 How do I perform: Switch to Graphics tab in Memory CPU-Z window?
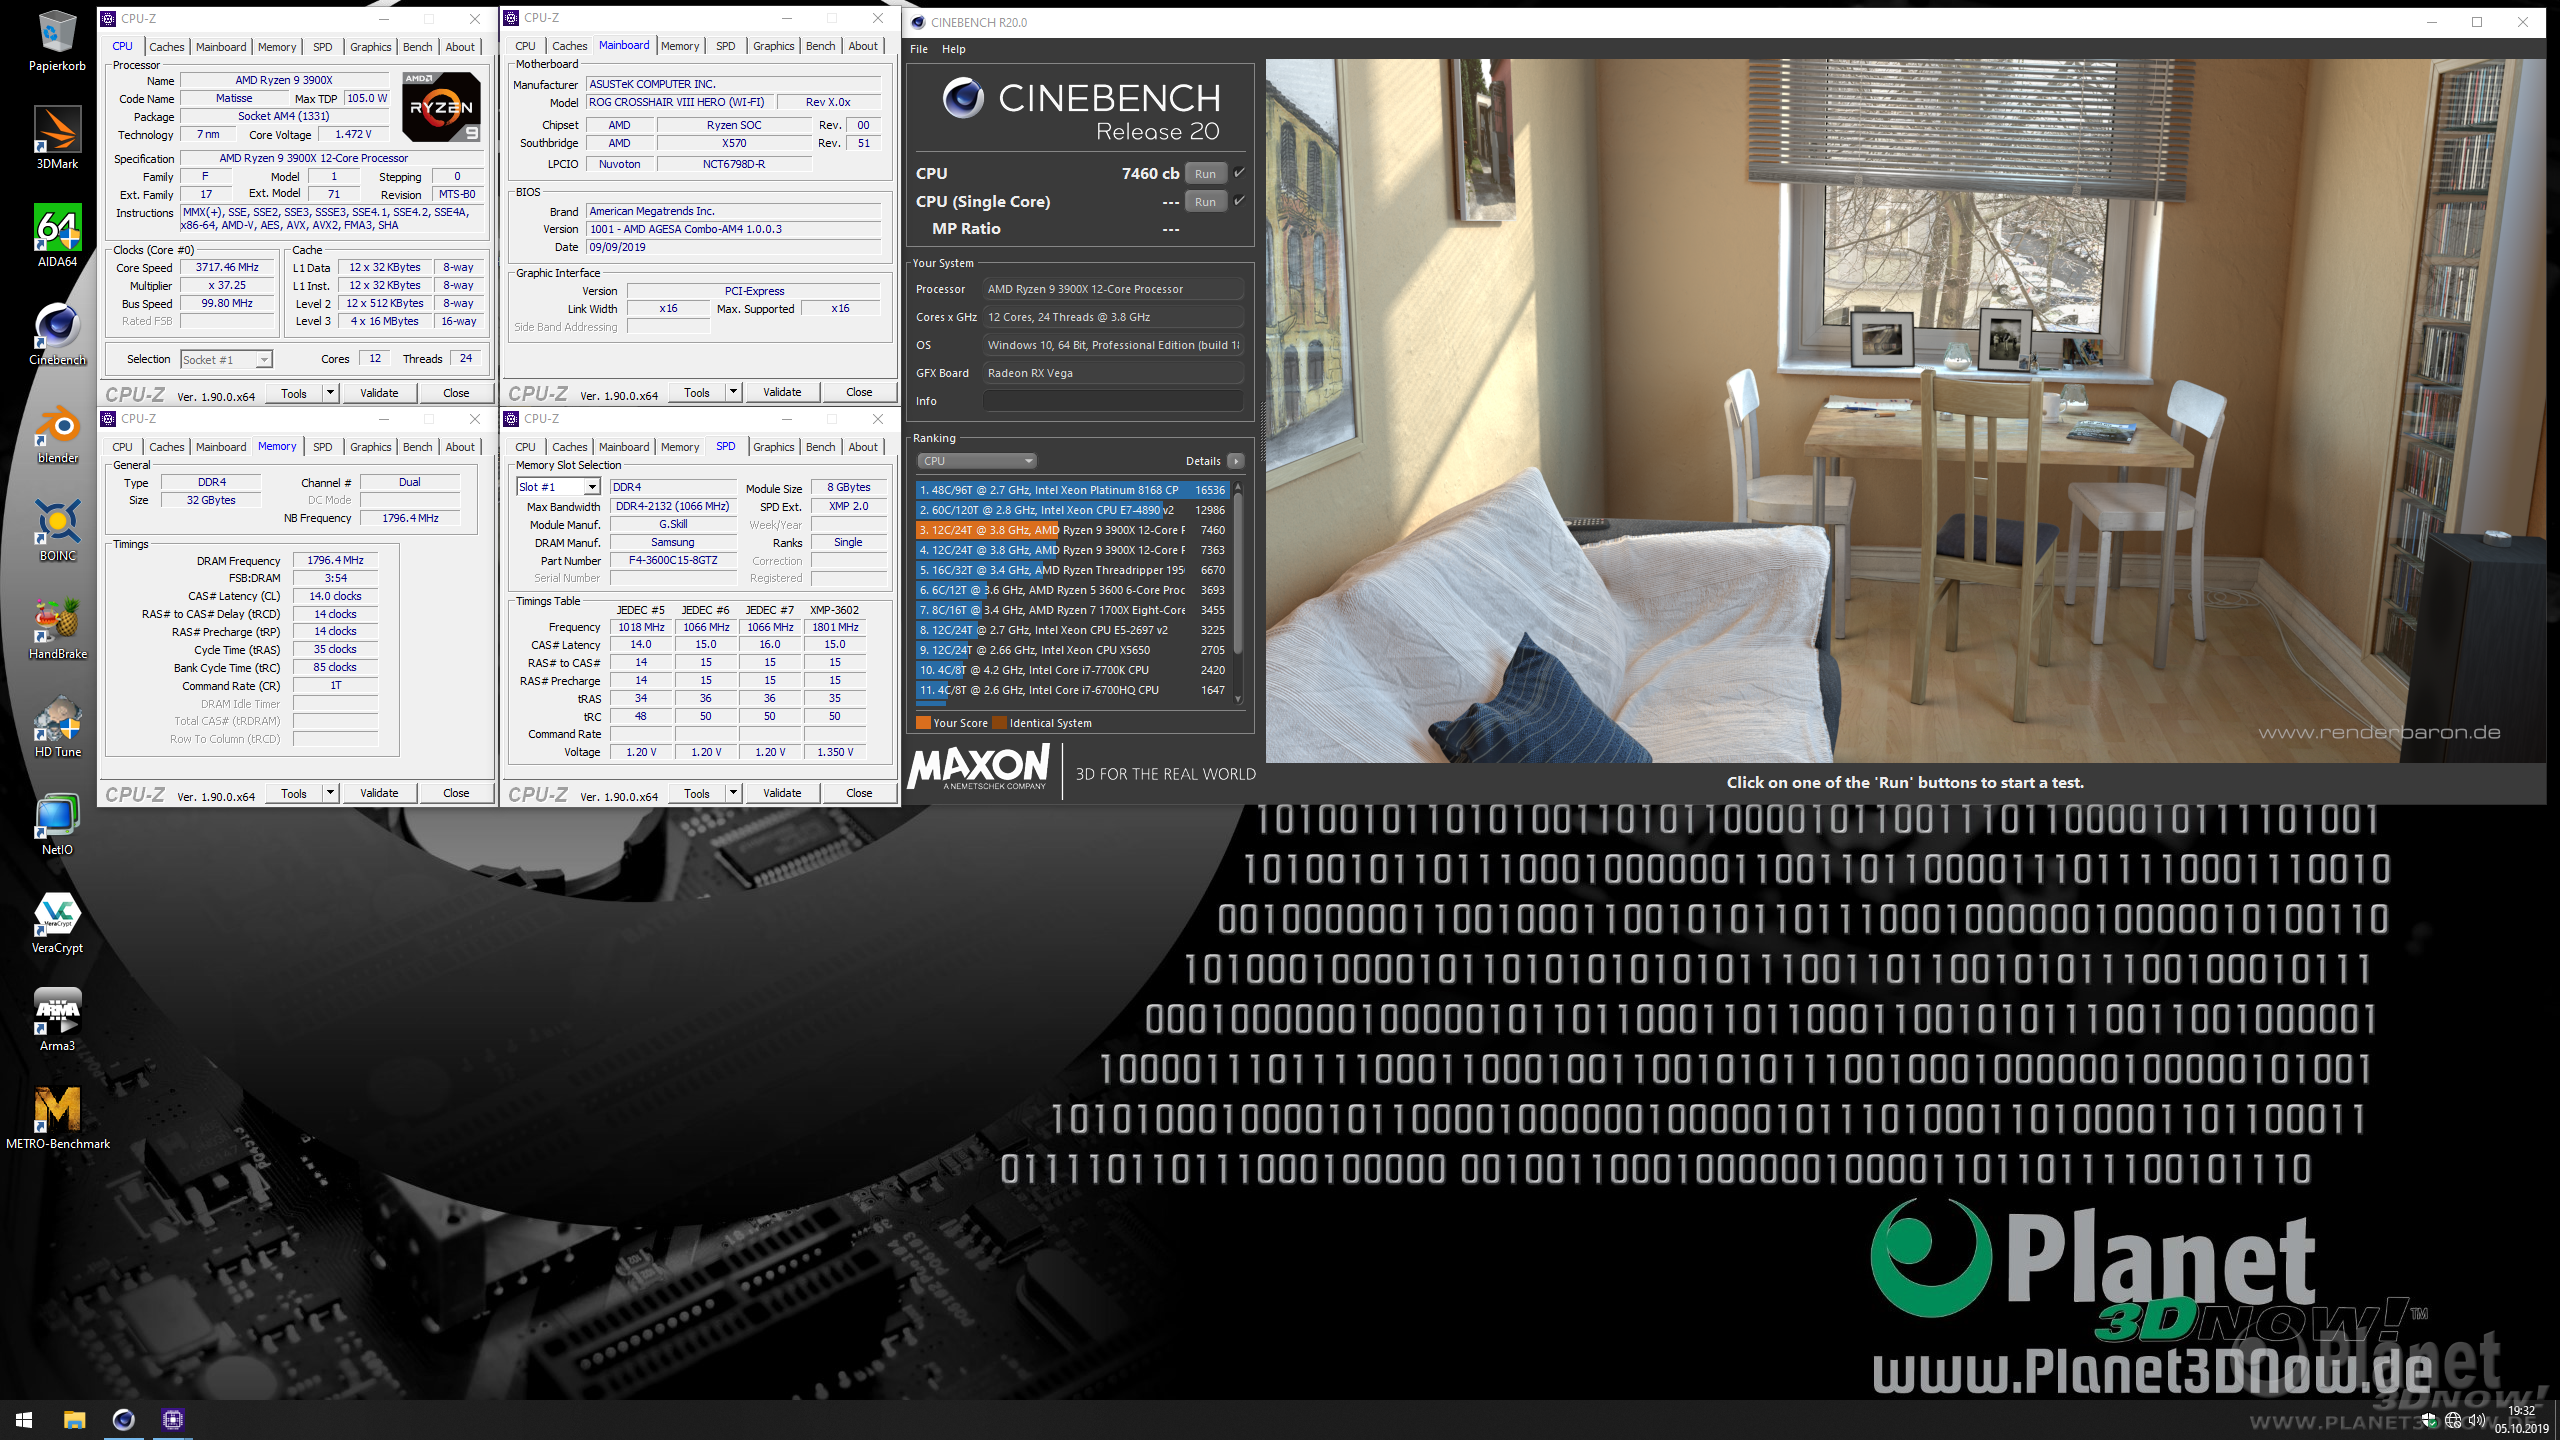point(370,447)
